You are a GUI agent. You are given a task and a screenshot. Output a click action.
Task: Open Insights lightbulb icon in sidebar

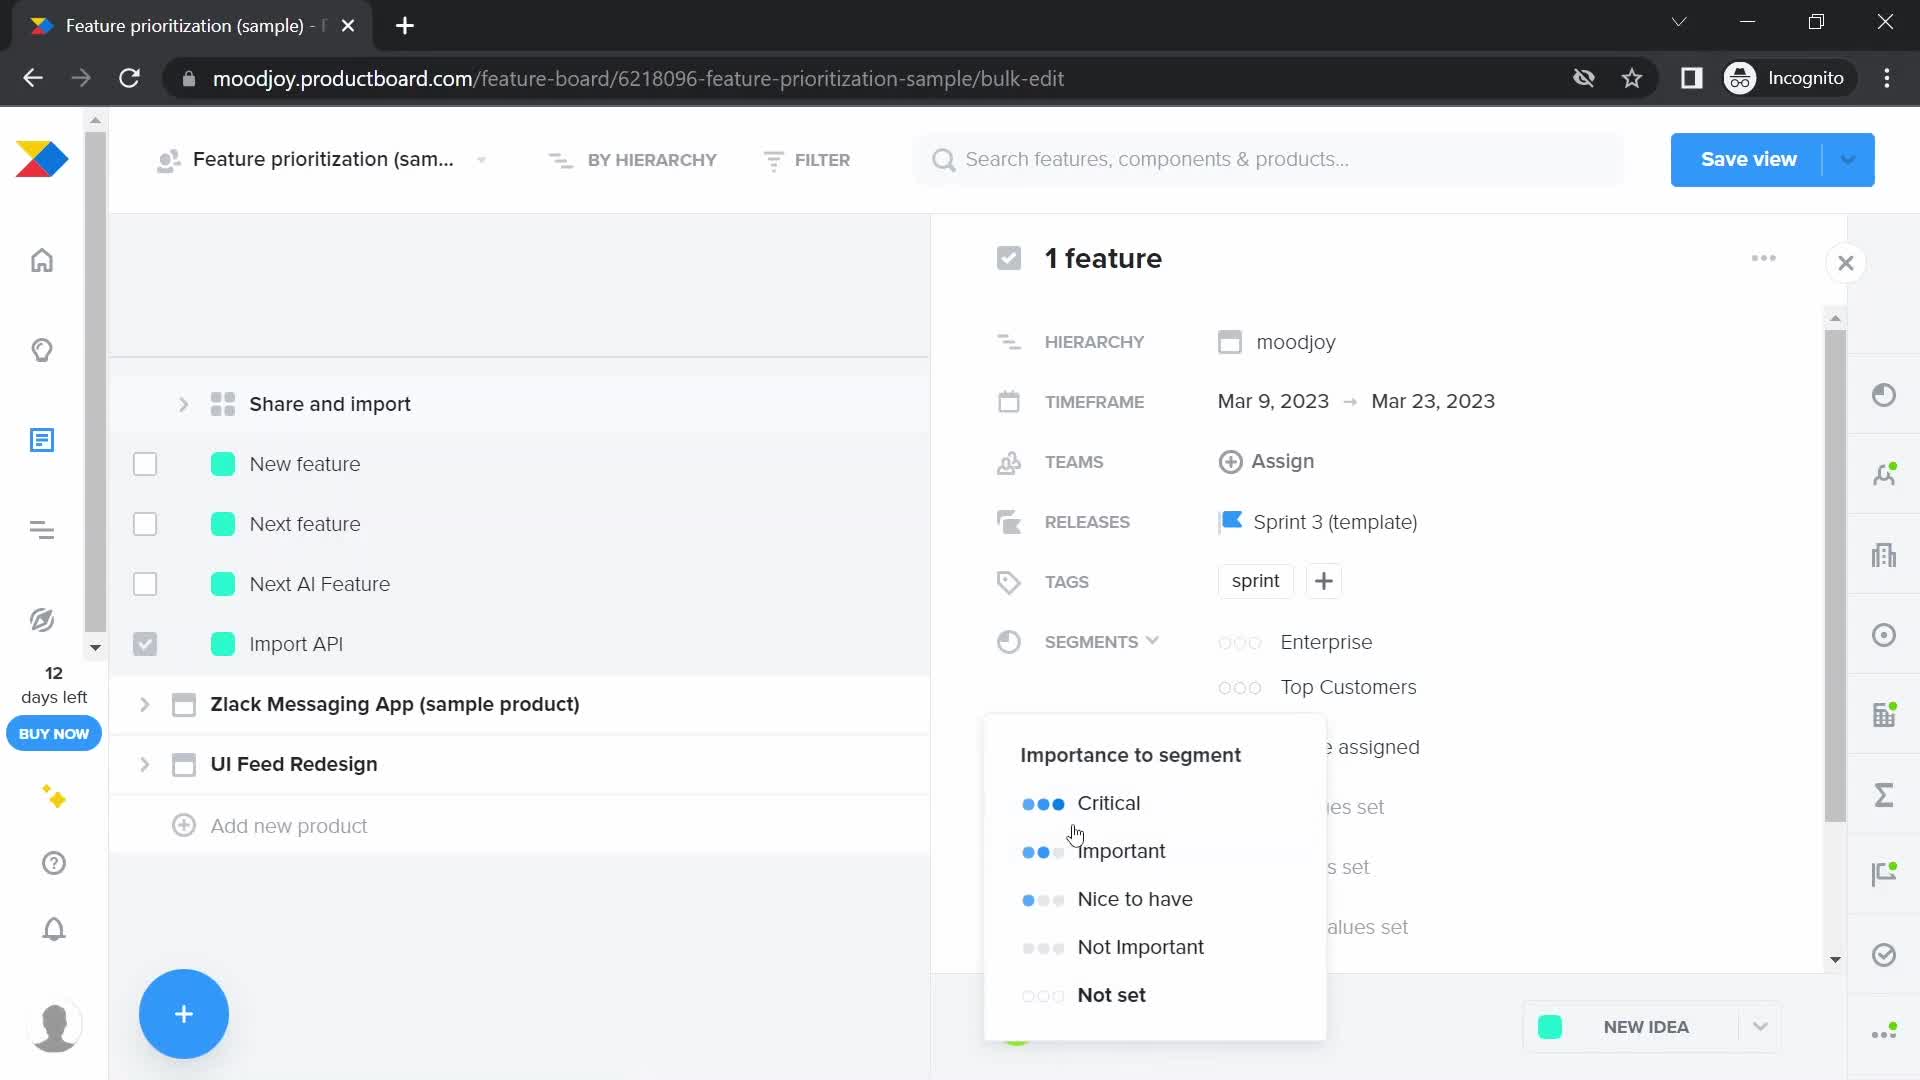coord(42,350)
